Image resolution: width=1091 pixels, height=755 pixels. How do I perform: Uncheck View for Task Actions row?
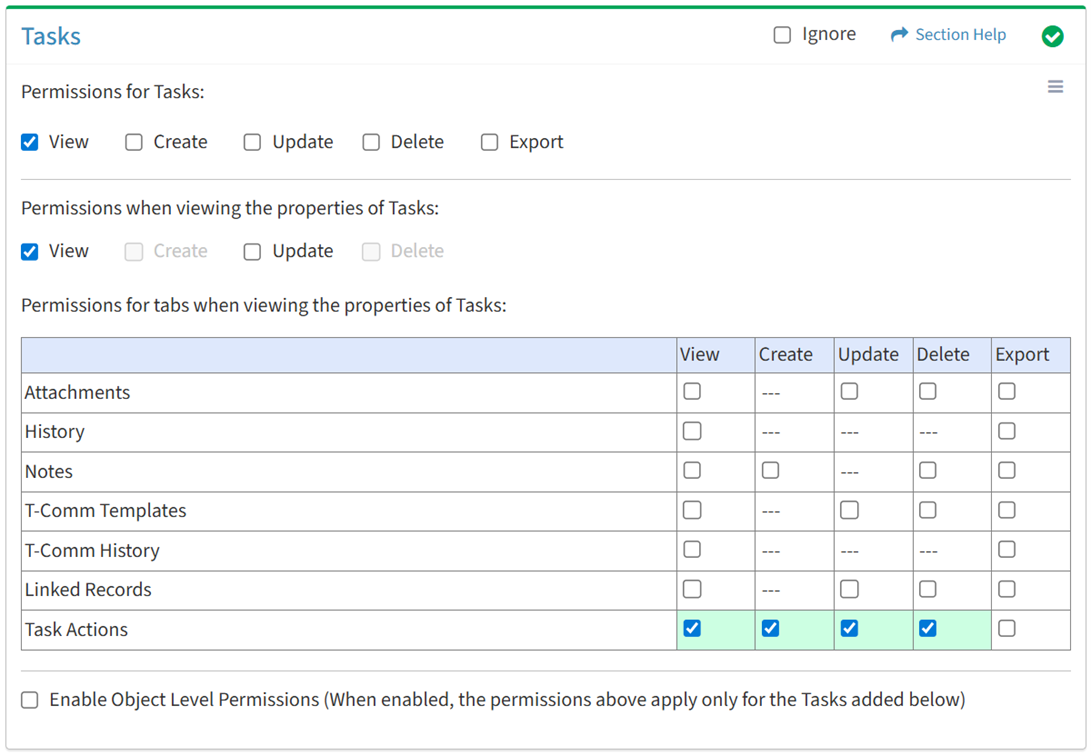(692, 628)
